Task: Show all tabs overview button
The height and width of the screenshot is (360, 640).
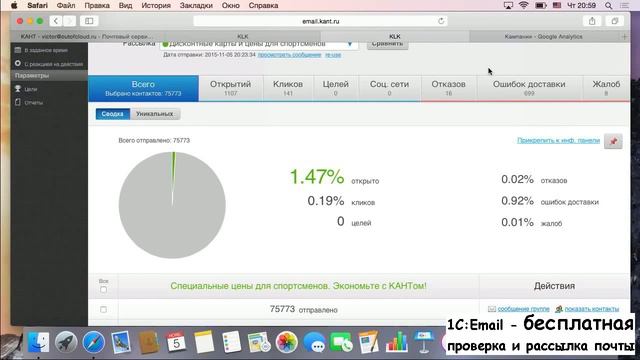Action: tap(615, 21)
